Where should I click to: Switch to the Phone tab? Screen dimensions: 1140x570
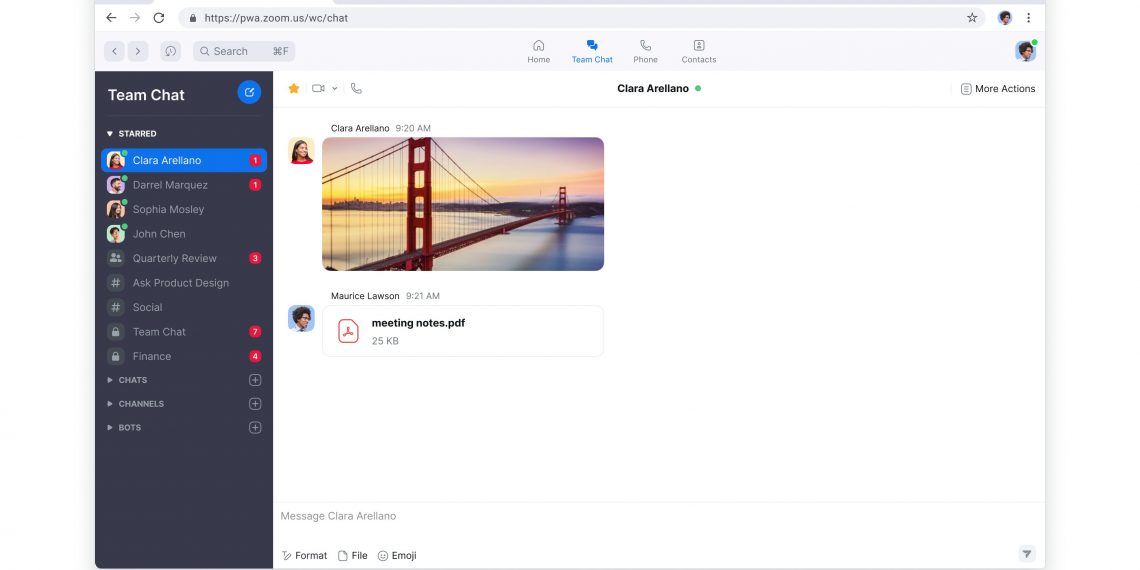point(646,51)
